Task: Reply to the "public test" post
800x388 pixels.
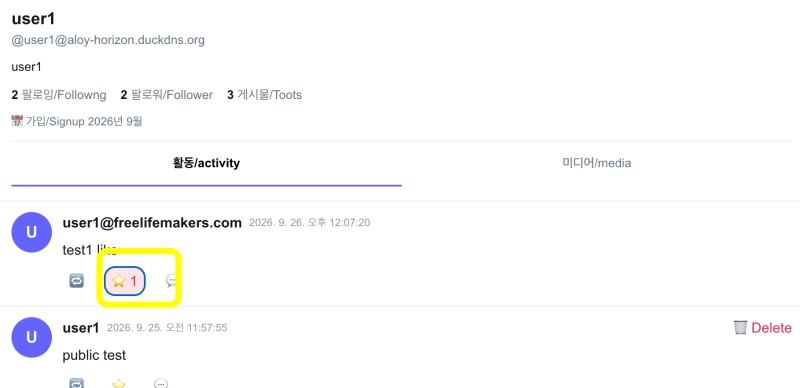Action: coord(161,383)
